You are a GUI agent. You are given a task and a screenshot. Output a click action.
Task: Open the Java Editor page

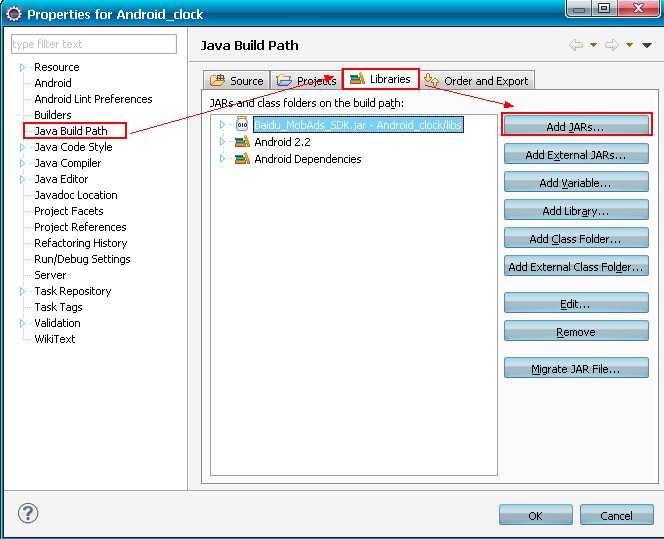pos(61,180)
